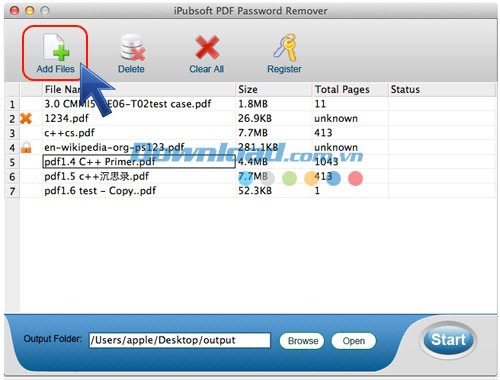Select the 1234.pdf file row
The image size is (500, 380).
(250, 118)
